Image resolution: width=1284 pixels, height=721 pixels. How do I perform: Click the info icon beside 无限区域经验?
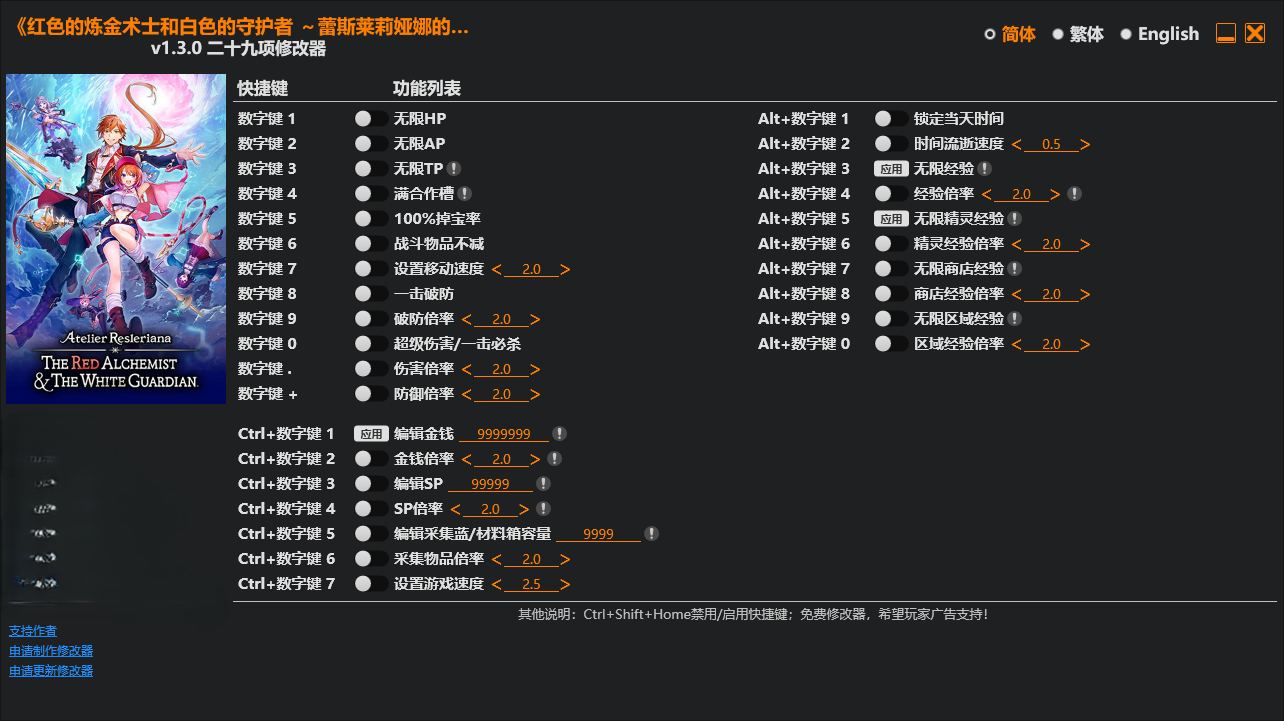click(1015, 319)
